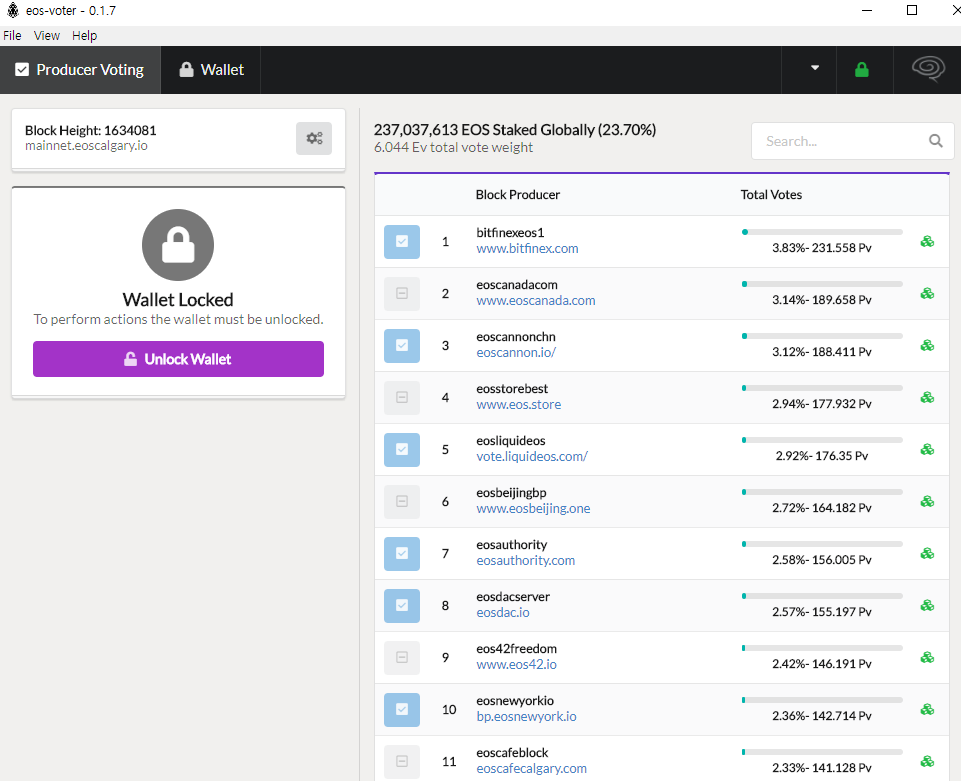This screenshot has height=781, width=961.
Task: Open eosbeijingbp producer info icon
Action: point(927,501)
